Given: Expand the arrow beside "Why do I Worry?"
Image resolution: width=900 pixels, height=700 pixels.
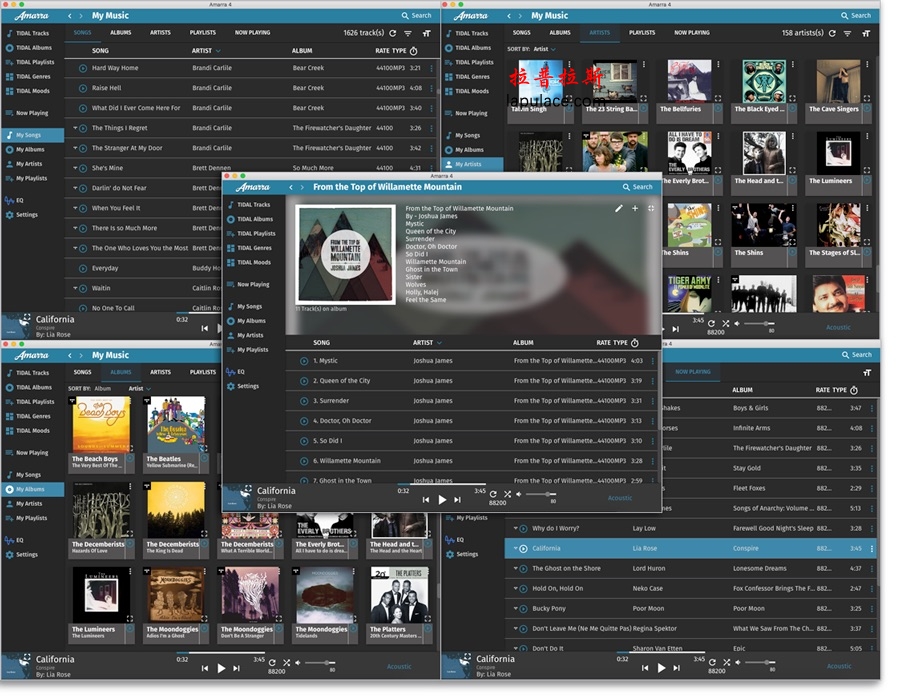Looking at the screenshot, I should (x=516, y=528).
